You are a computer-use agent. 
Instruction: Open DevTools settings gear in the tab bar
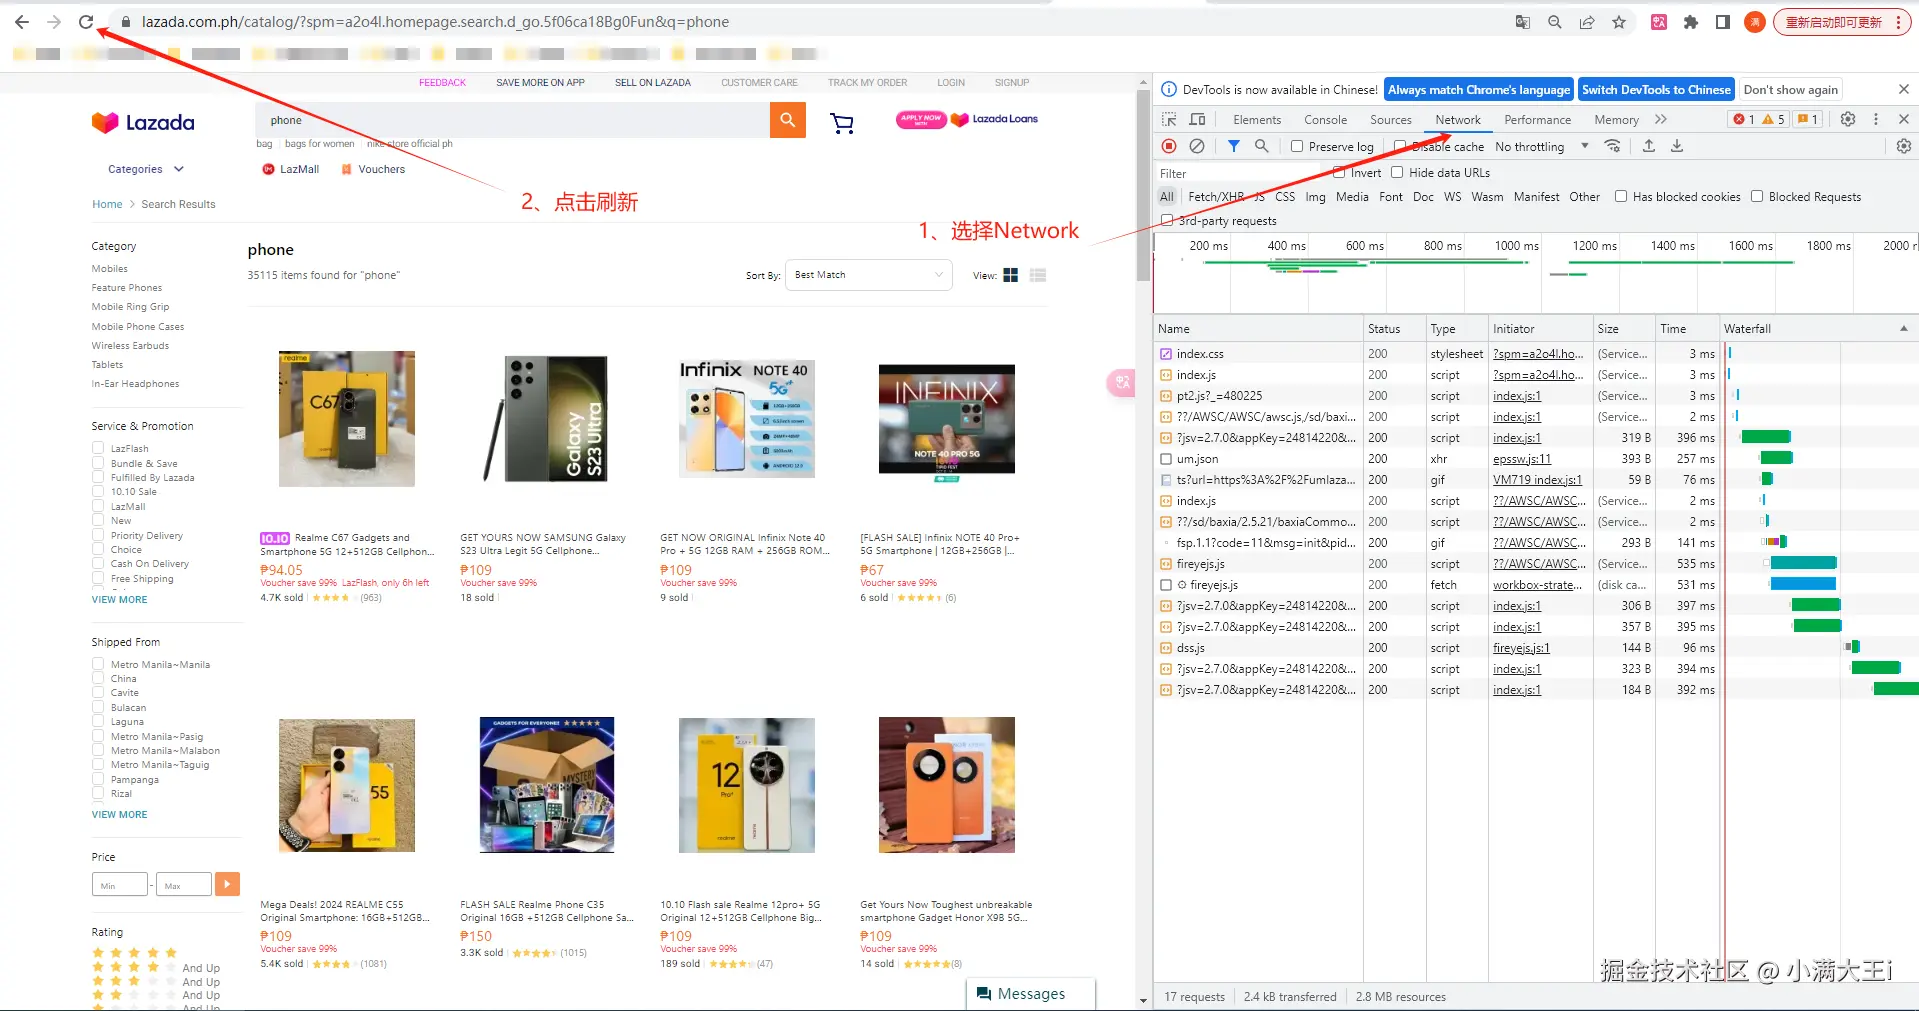pyautogui.click(x=1848, y=119)
